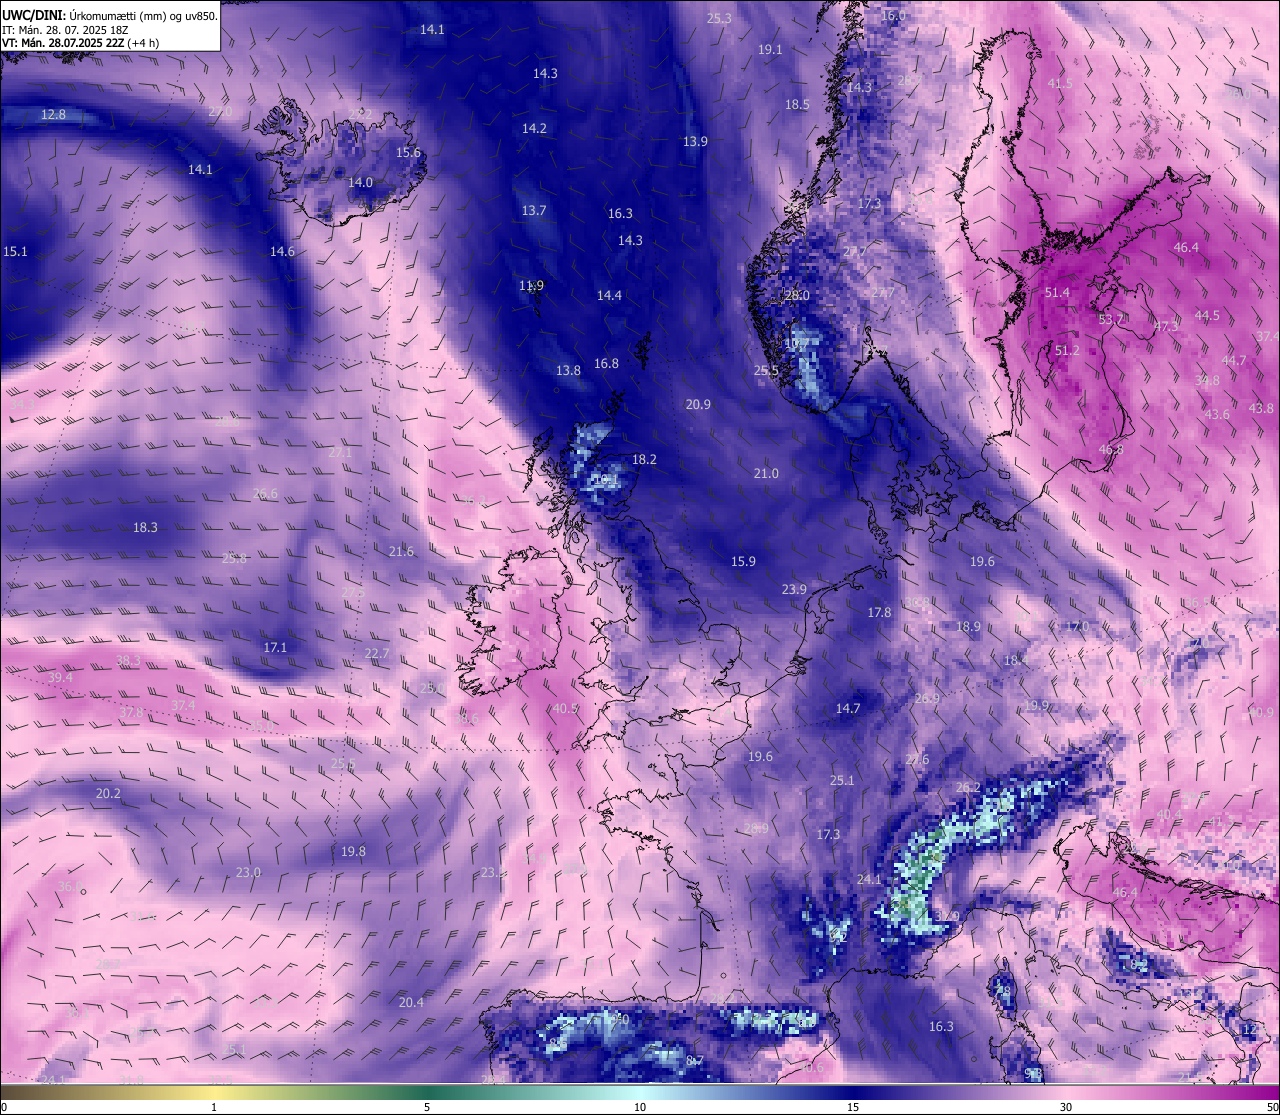Click the value 23.0 over the Atlantic

(x=248, y=873)
